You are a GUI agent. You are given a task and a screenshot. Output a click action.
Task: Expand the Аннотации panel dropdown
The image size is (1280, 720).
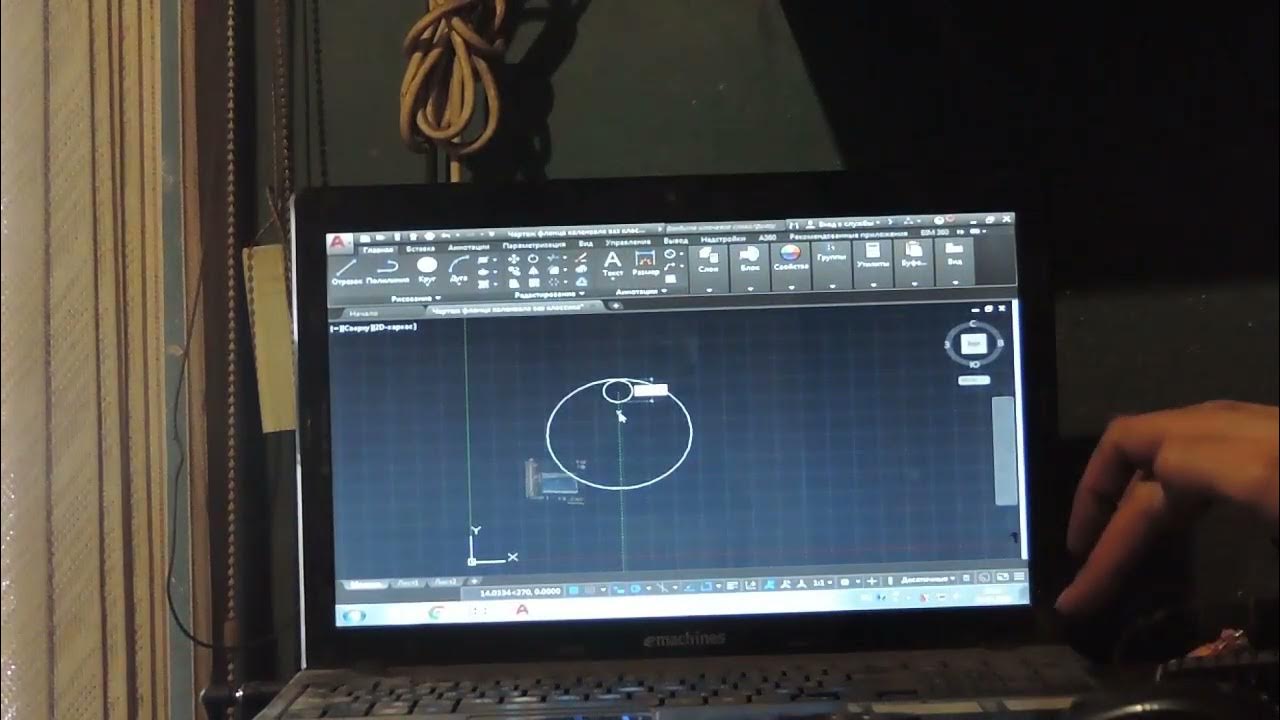644,292
